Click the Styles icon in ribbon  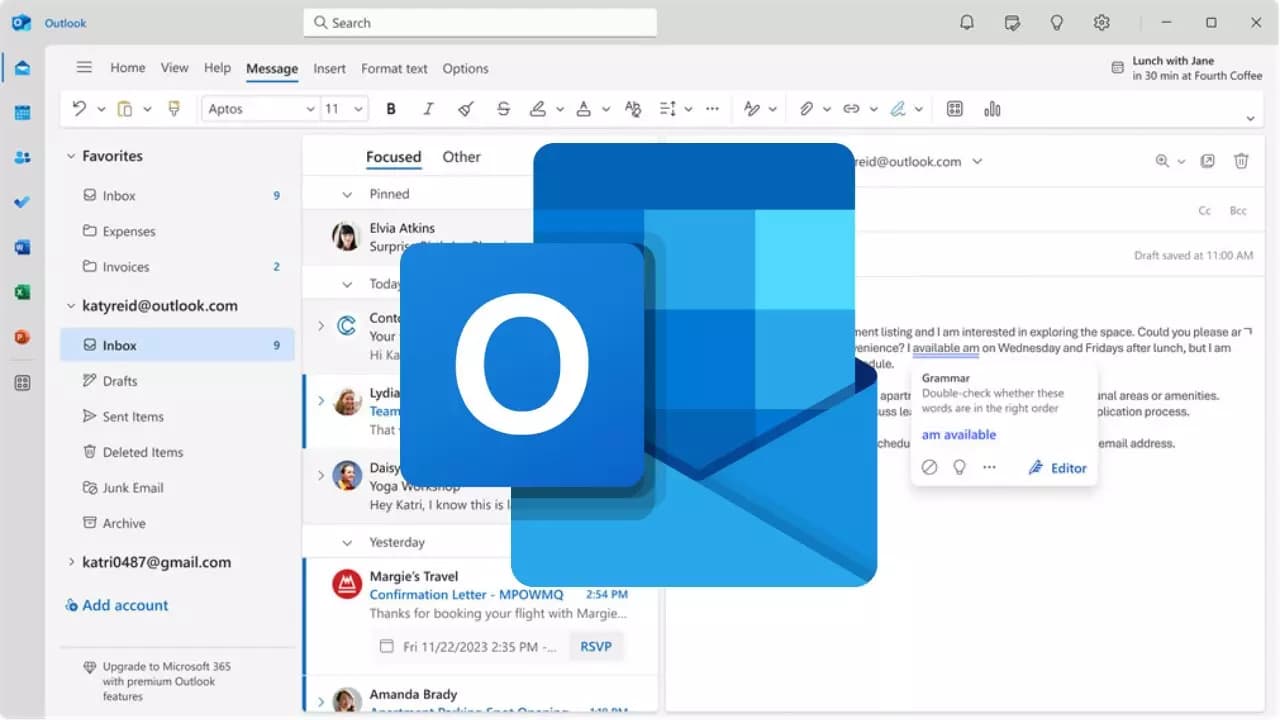[x=752, y=109]
